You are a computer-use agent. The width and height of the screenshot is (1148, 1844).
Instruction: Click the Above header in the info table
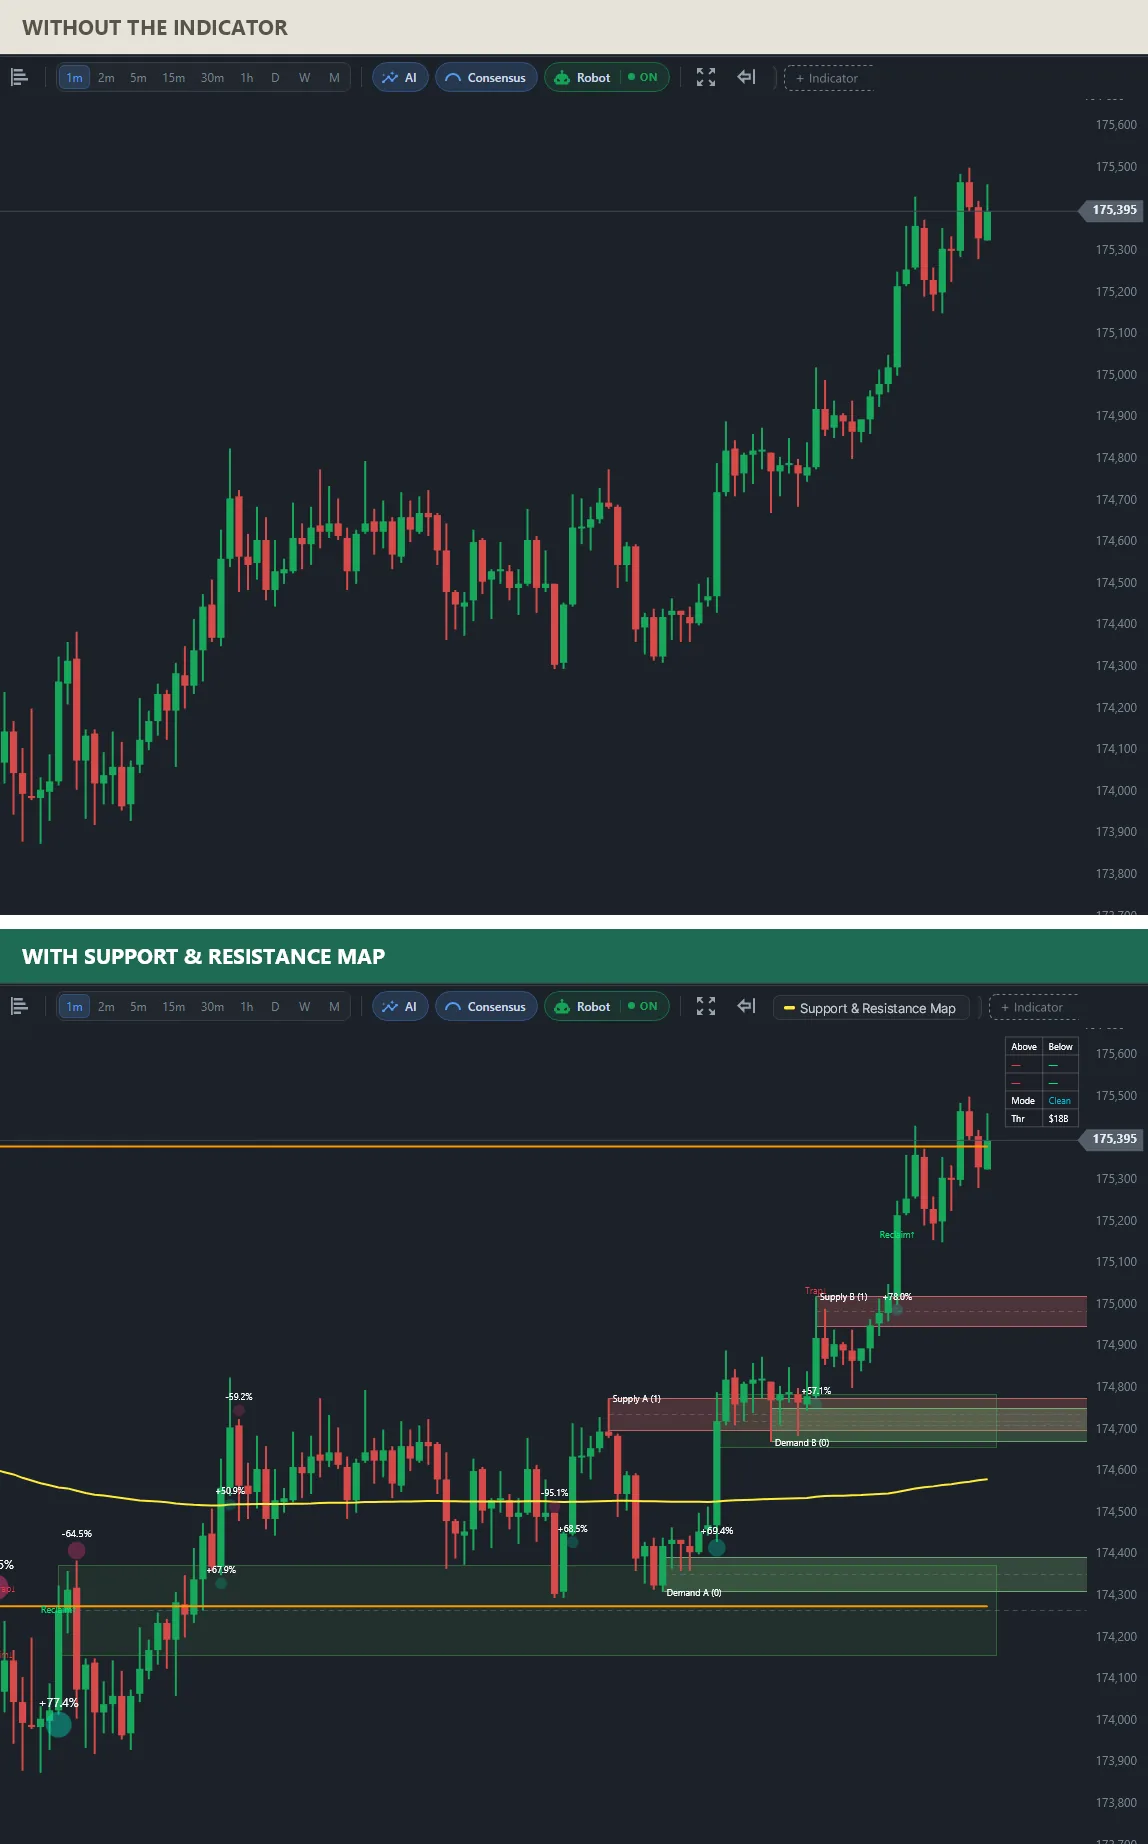pos(1024,1047)
